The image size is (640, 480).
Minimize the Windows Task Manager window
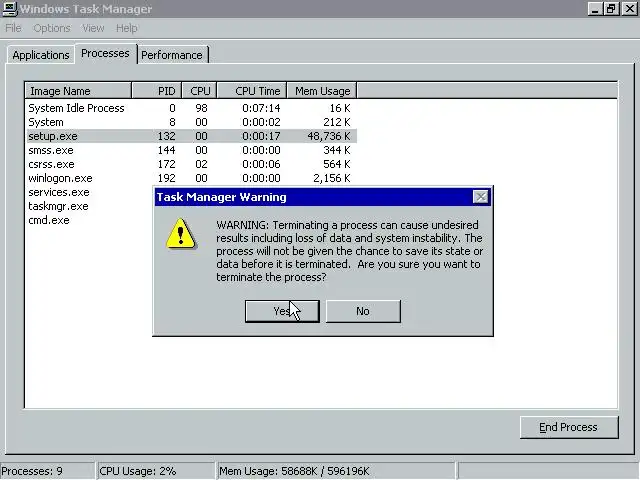596,9
